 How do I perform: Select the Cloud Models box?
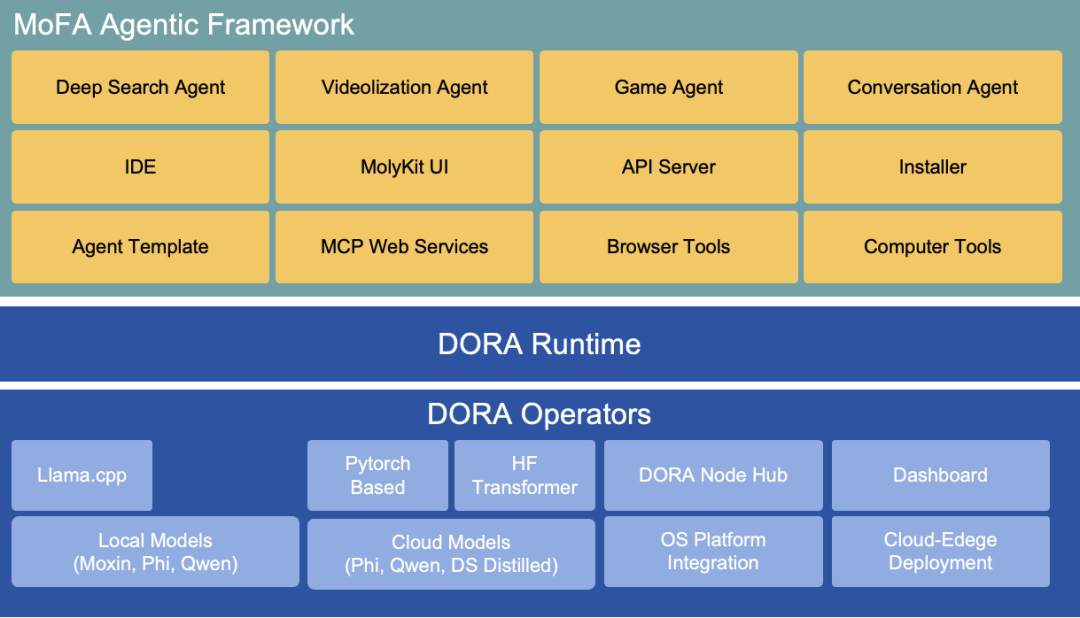click(x=451, y=554)
